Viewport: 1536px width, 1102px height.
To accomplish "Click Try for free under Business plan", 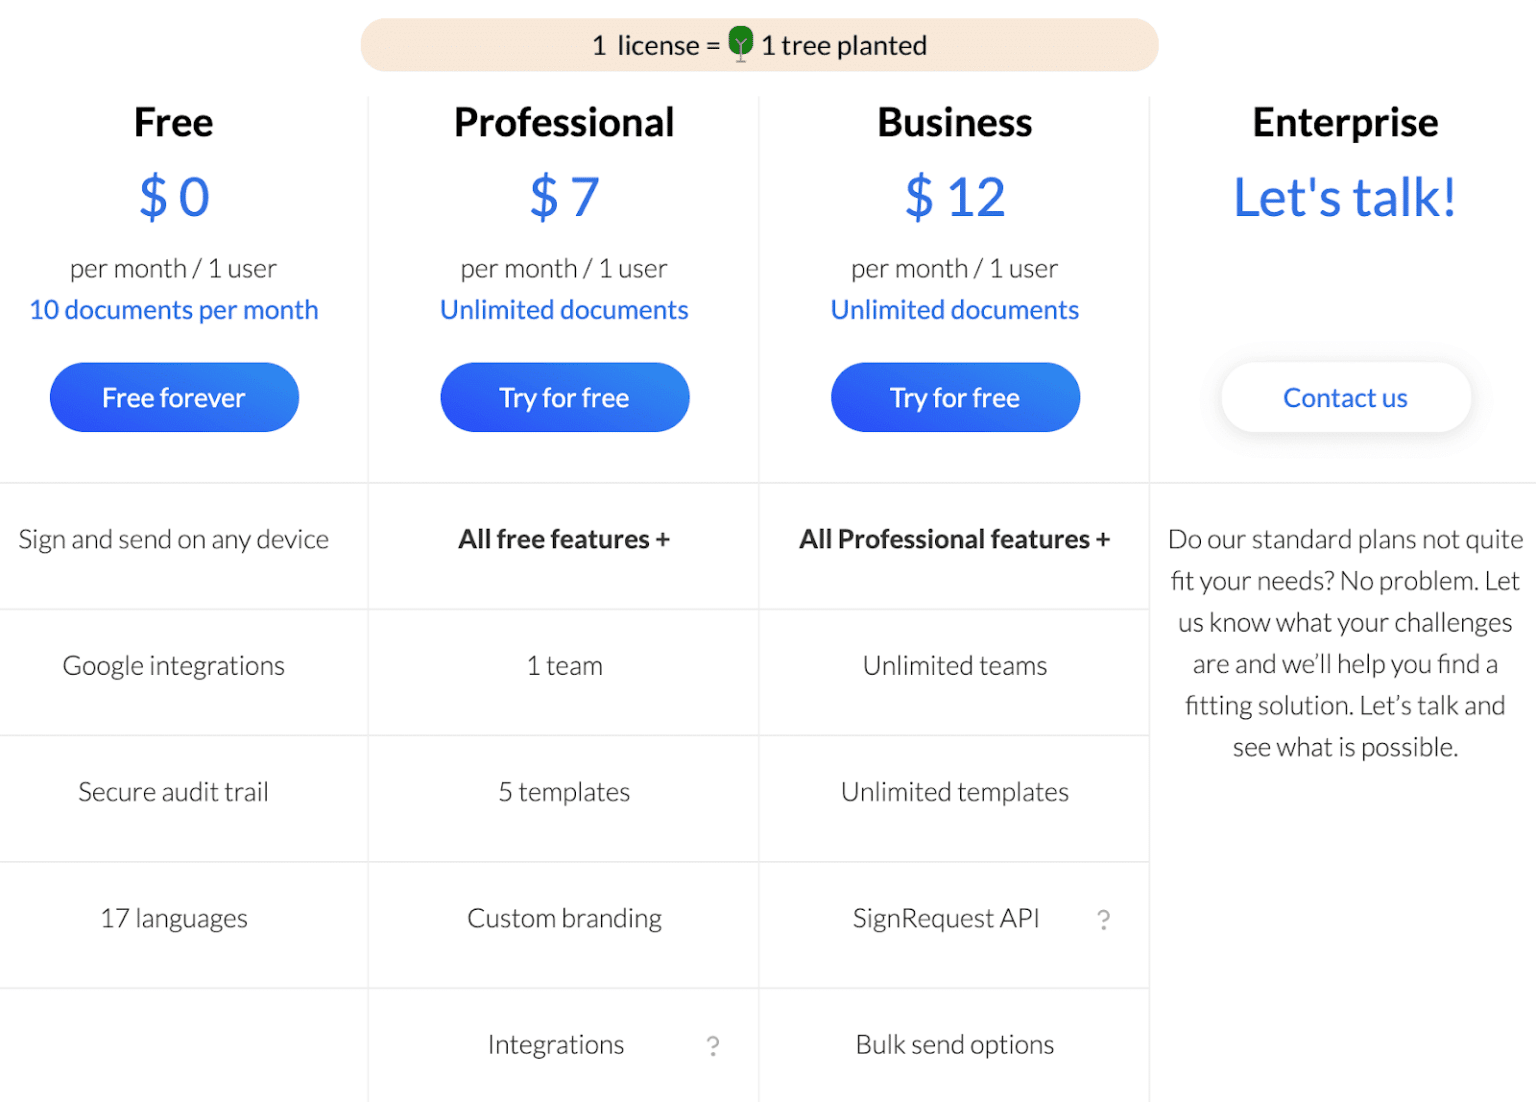I will (x=955, y=397).
